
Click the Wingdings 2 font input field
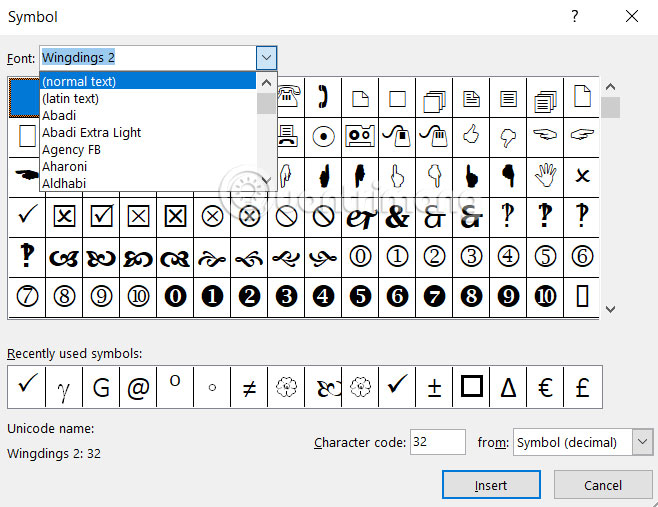tap(148, 57)
